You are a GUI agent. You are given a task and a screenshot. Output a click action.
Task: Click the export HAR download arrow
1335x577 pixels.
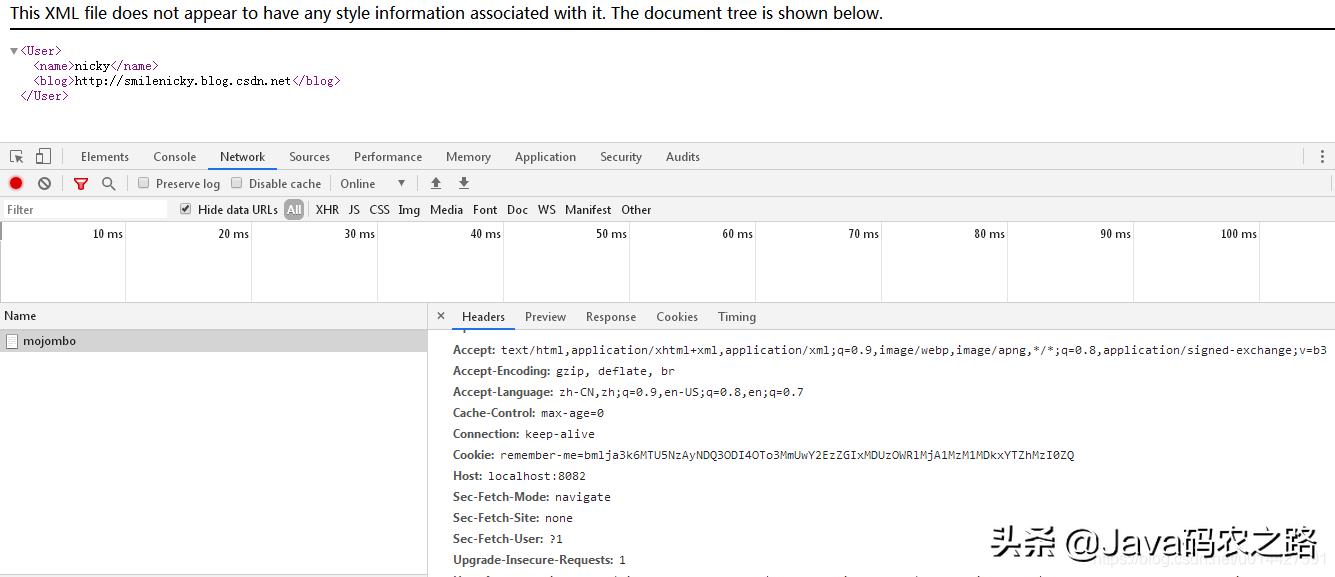pos(464,184)
